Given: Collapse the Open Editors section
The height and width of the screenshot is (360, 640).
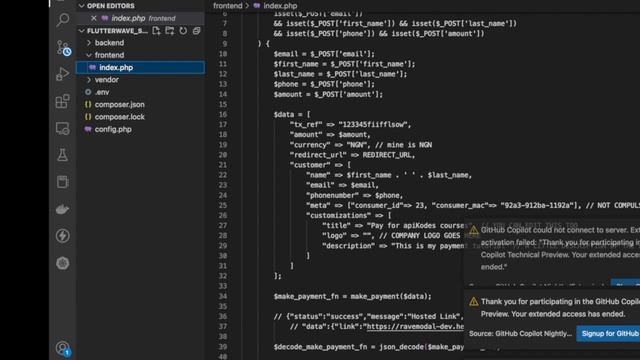Looking at the screenshot, I should coord(82,6).
